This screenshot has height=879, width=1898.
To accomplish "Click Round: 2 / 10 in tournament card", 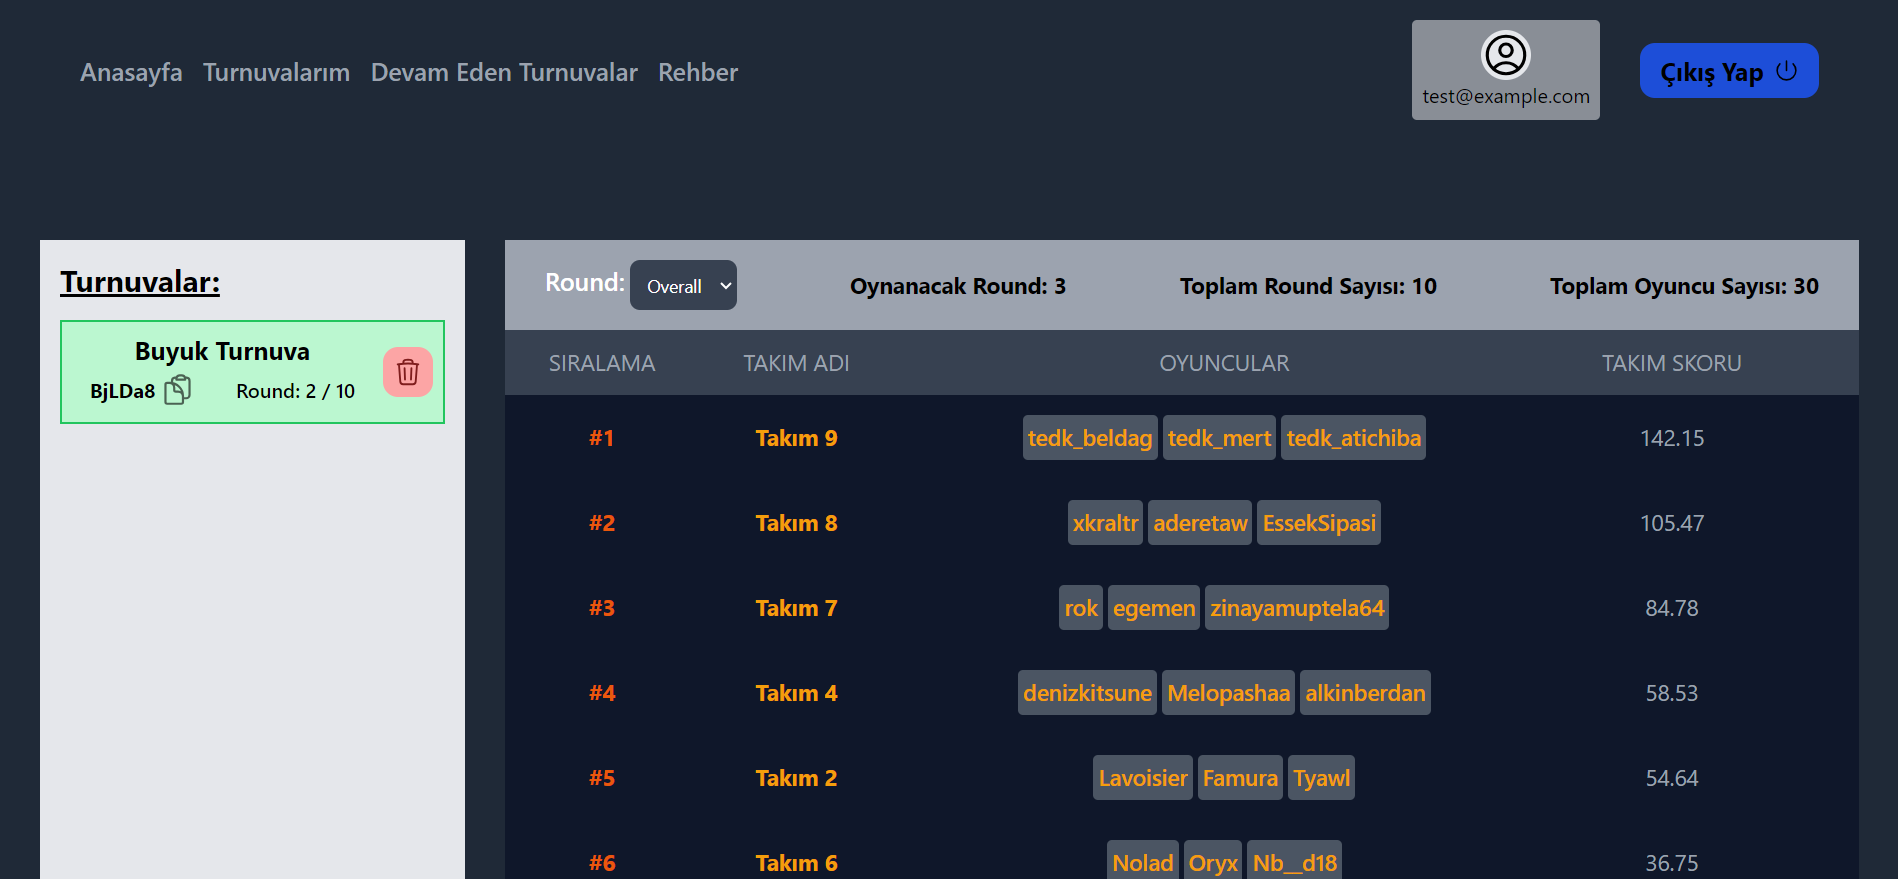I will (x=295, y=391).
